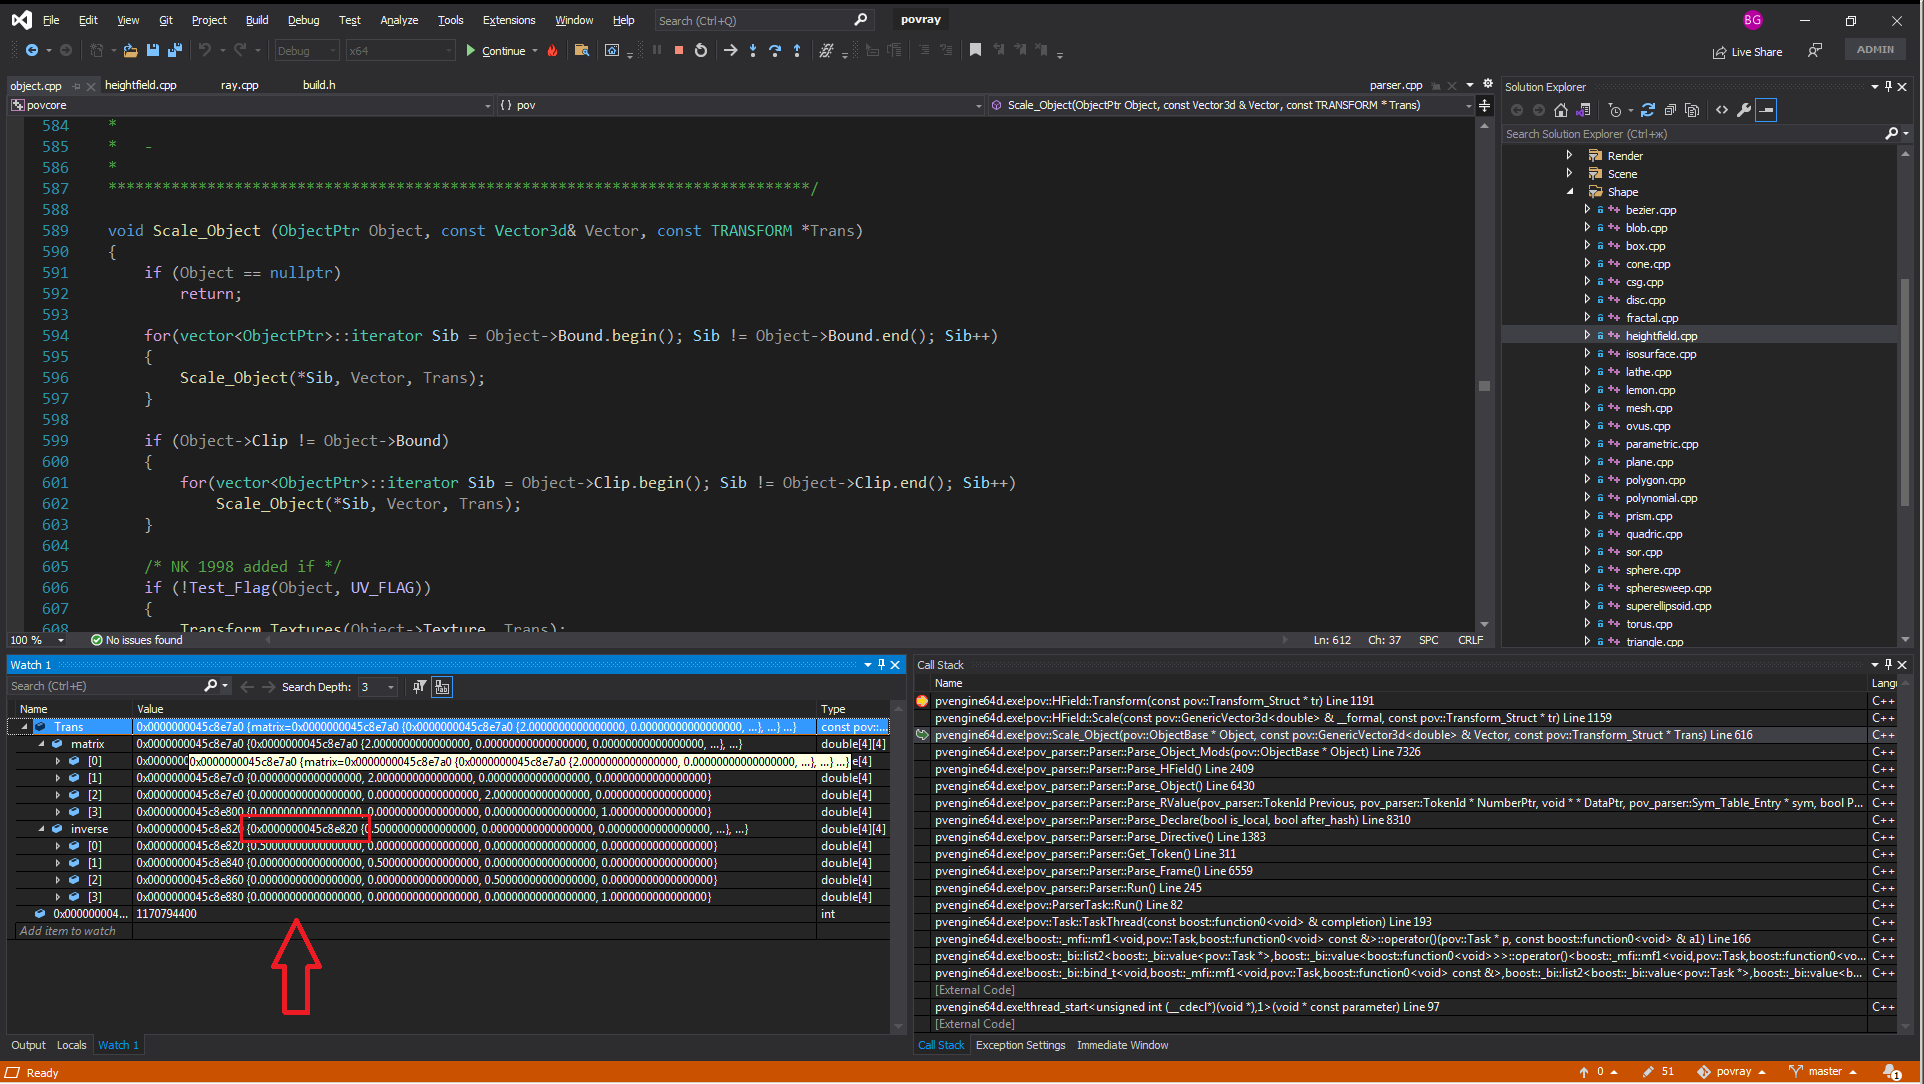
Task: Open the Search Depth dropdown
Action: coord(391,687)
